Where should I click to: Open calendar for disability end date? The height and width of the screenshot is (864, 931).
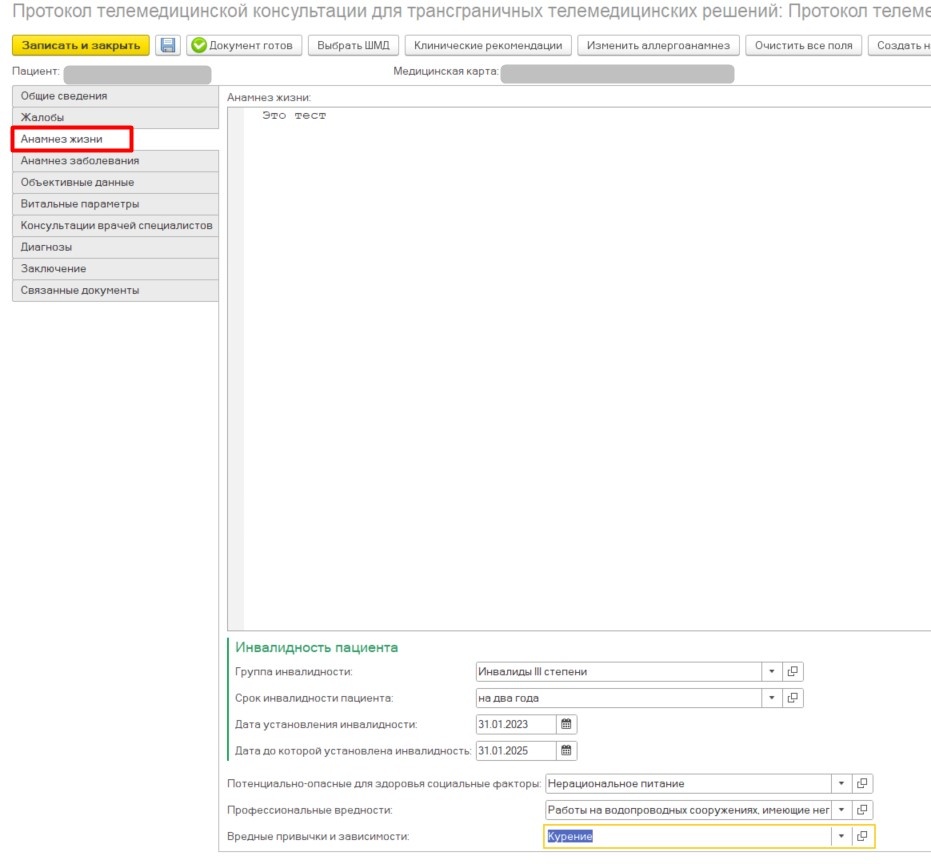566,750
